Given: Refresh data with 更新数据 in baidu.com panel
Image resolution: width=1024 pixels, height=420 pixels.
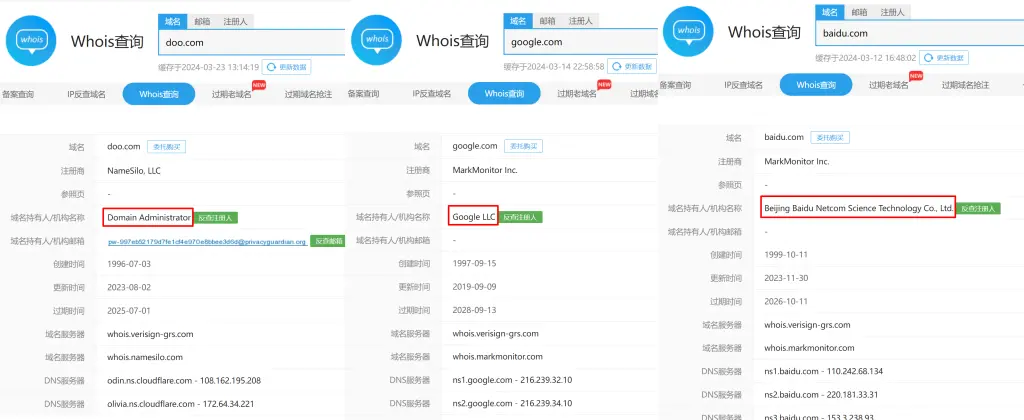Looking at the screenshot, I should pos(944,57).
